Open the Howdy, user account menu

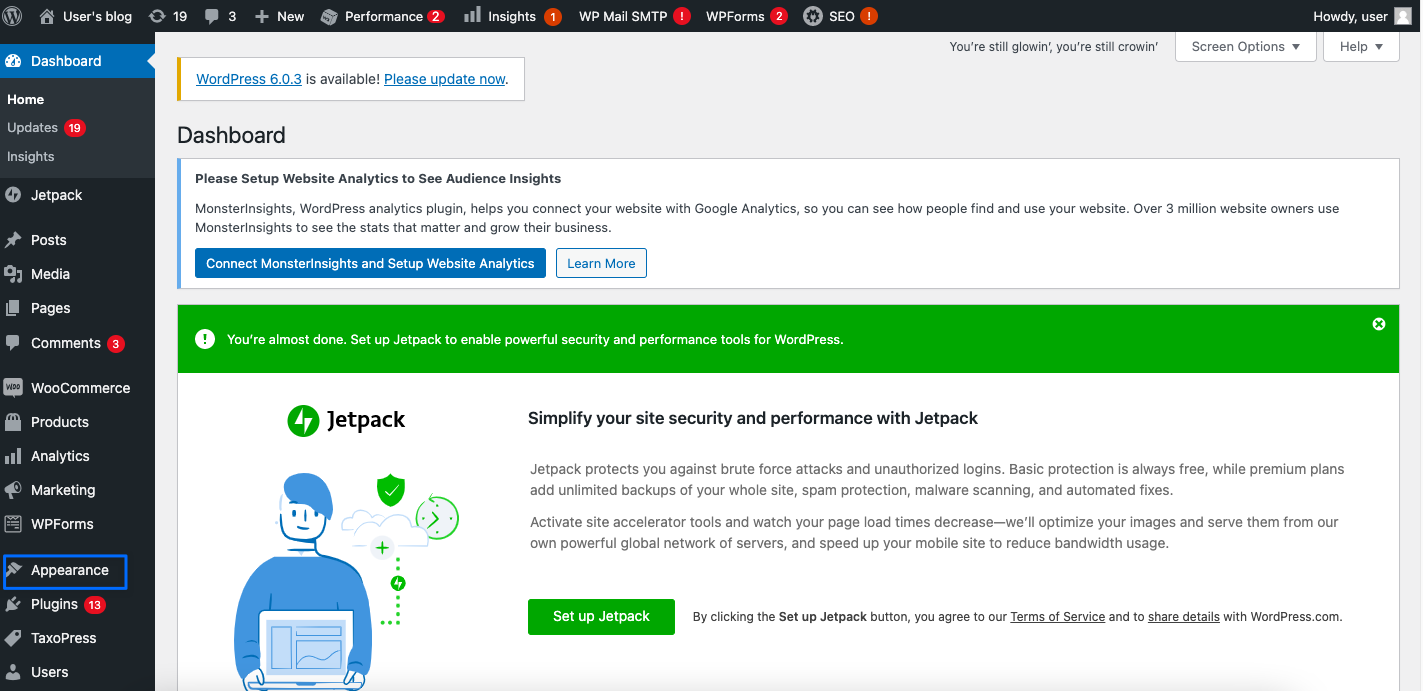[1362, 16]
